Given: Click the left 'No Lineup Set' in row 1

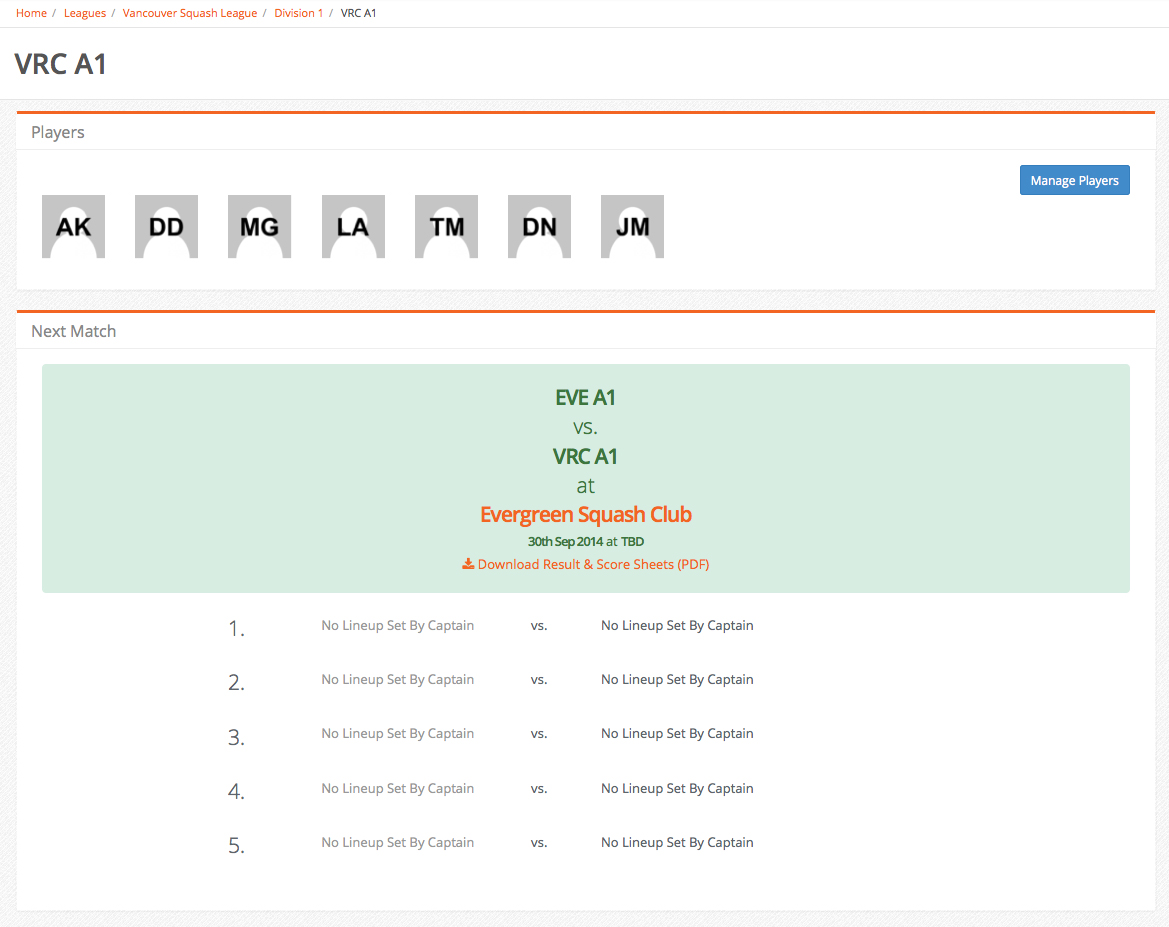Looking at the screenshot, I should click(x=397, y=626).
